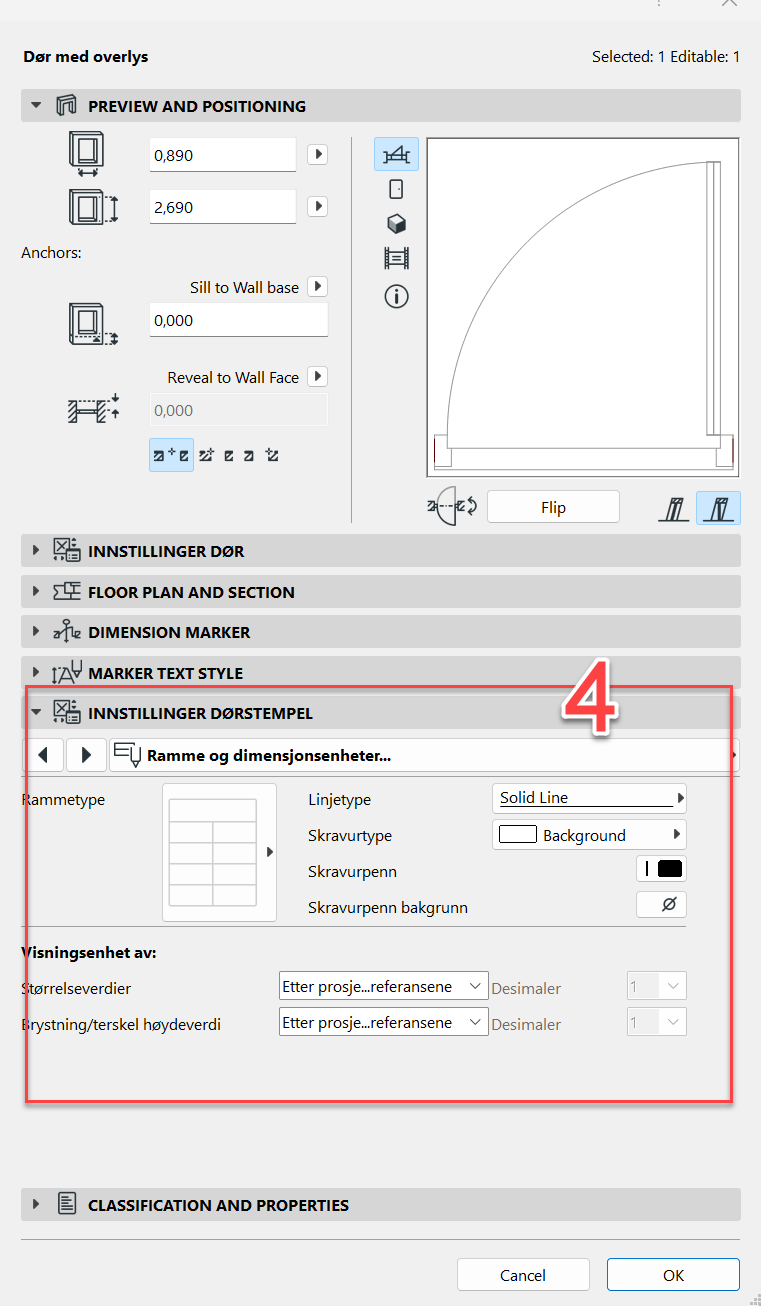This screenshot has width=761, height=1306.
Task: Open the Linjetype Solid Line dropdown
Action: point(589,798)
